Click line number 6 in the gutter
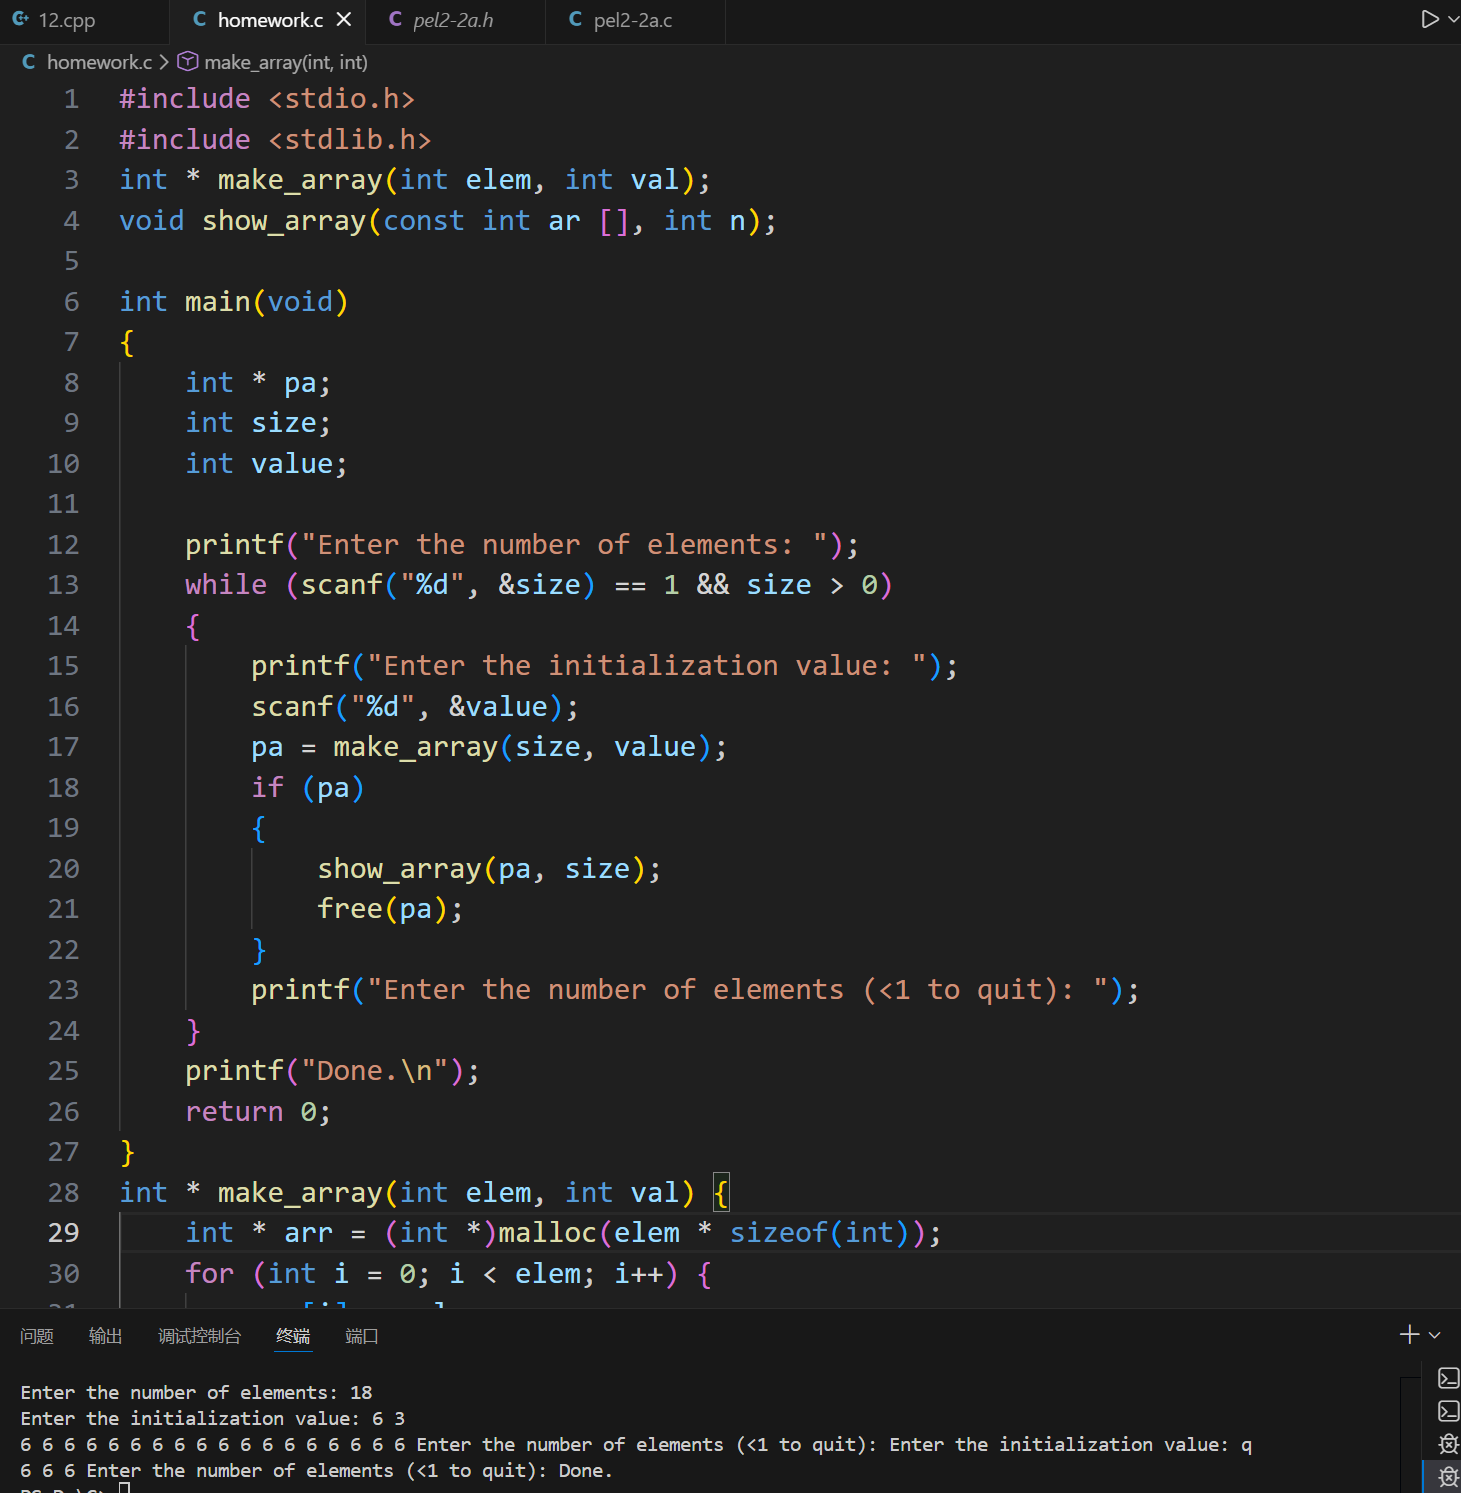Image resolution: width=1461 pixels, height=1493 pixels. point(71,302)
